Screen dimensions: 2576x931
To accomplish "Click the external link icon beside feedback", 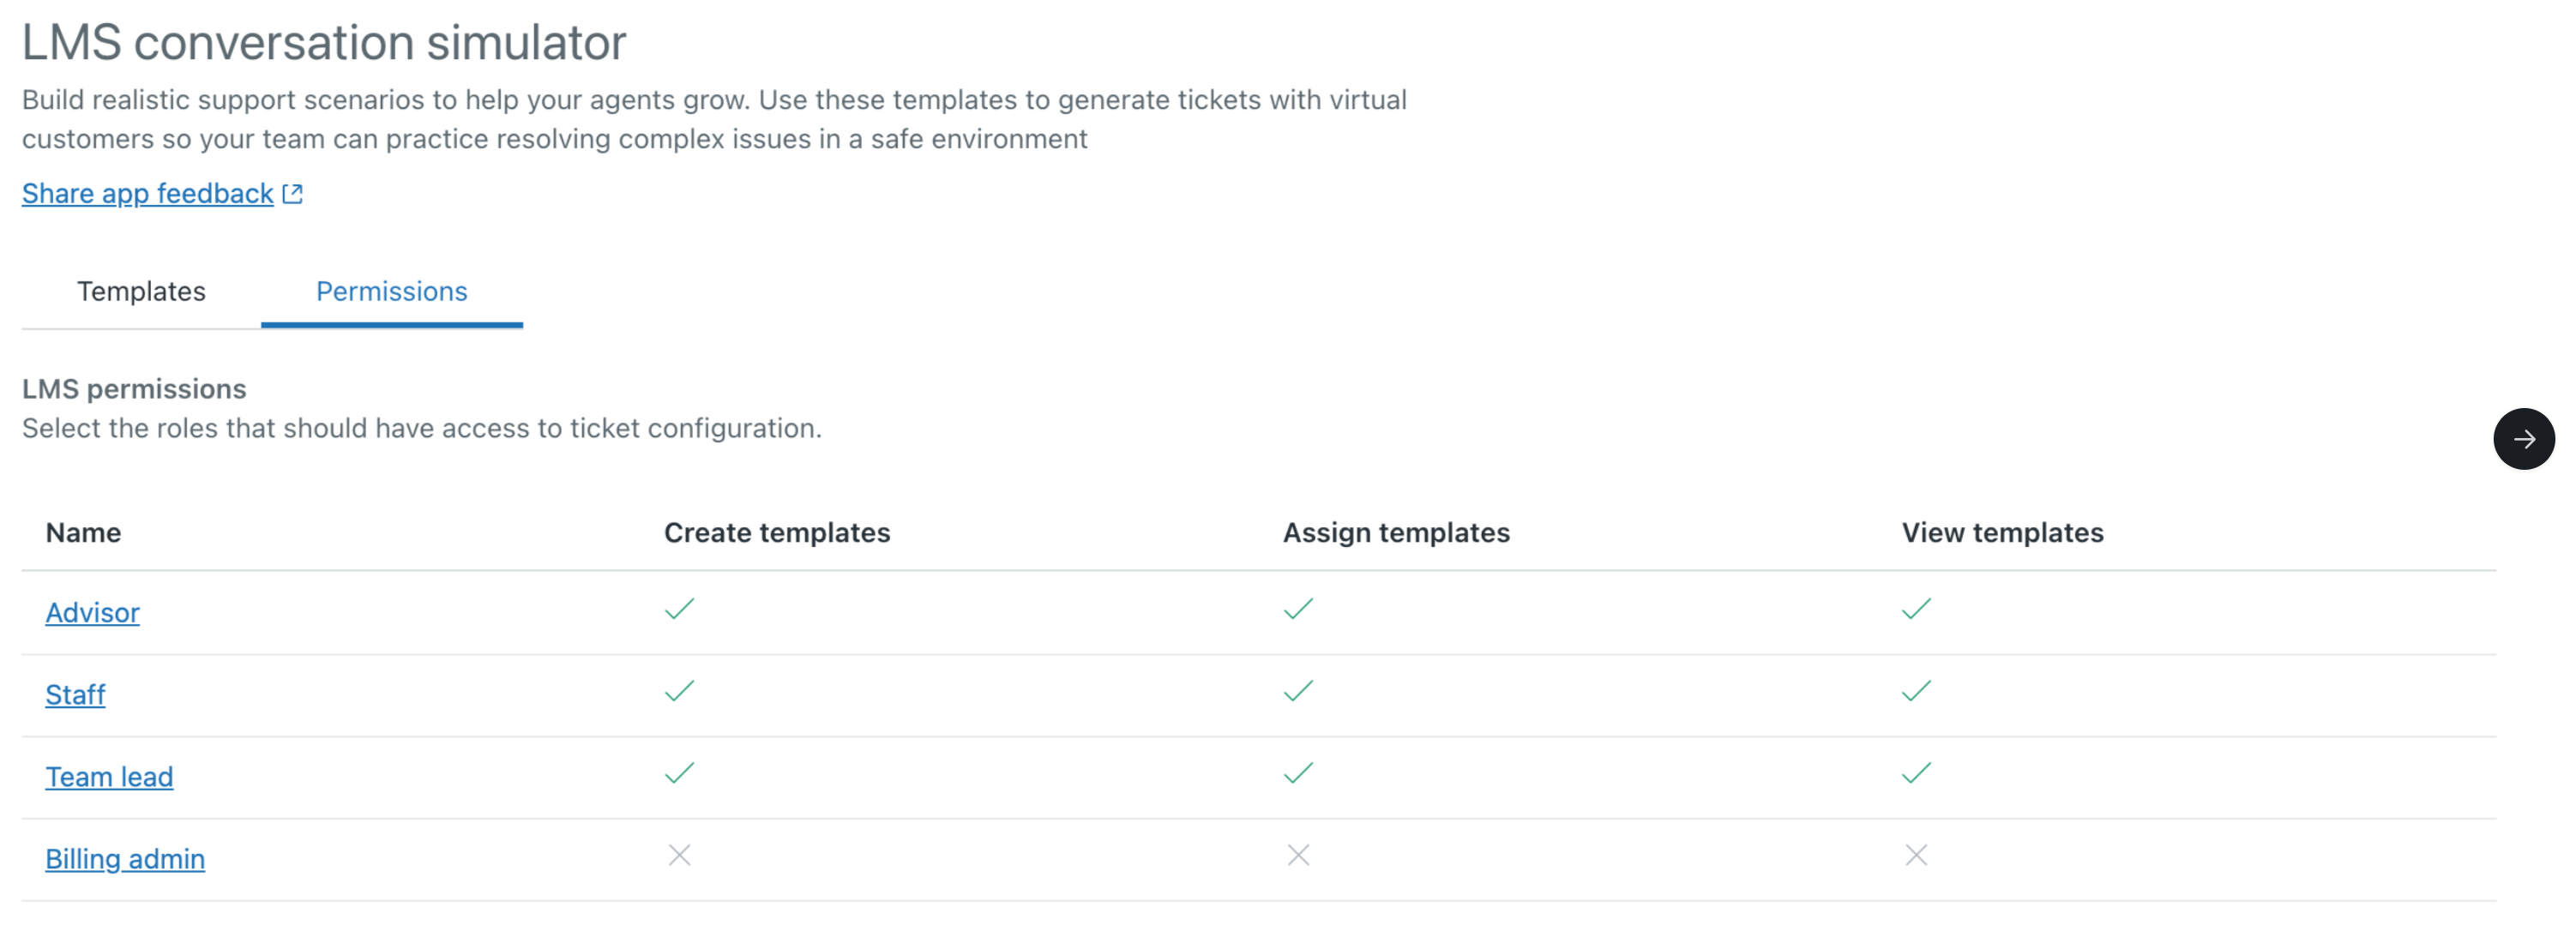I will (x=292, y=194).
